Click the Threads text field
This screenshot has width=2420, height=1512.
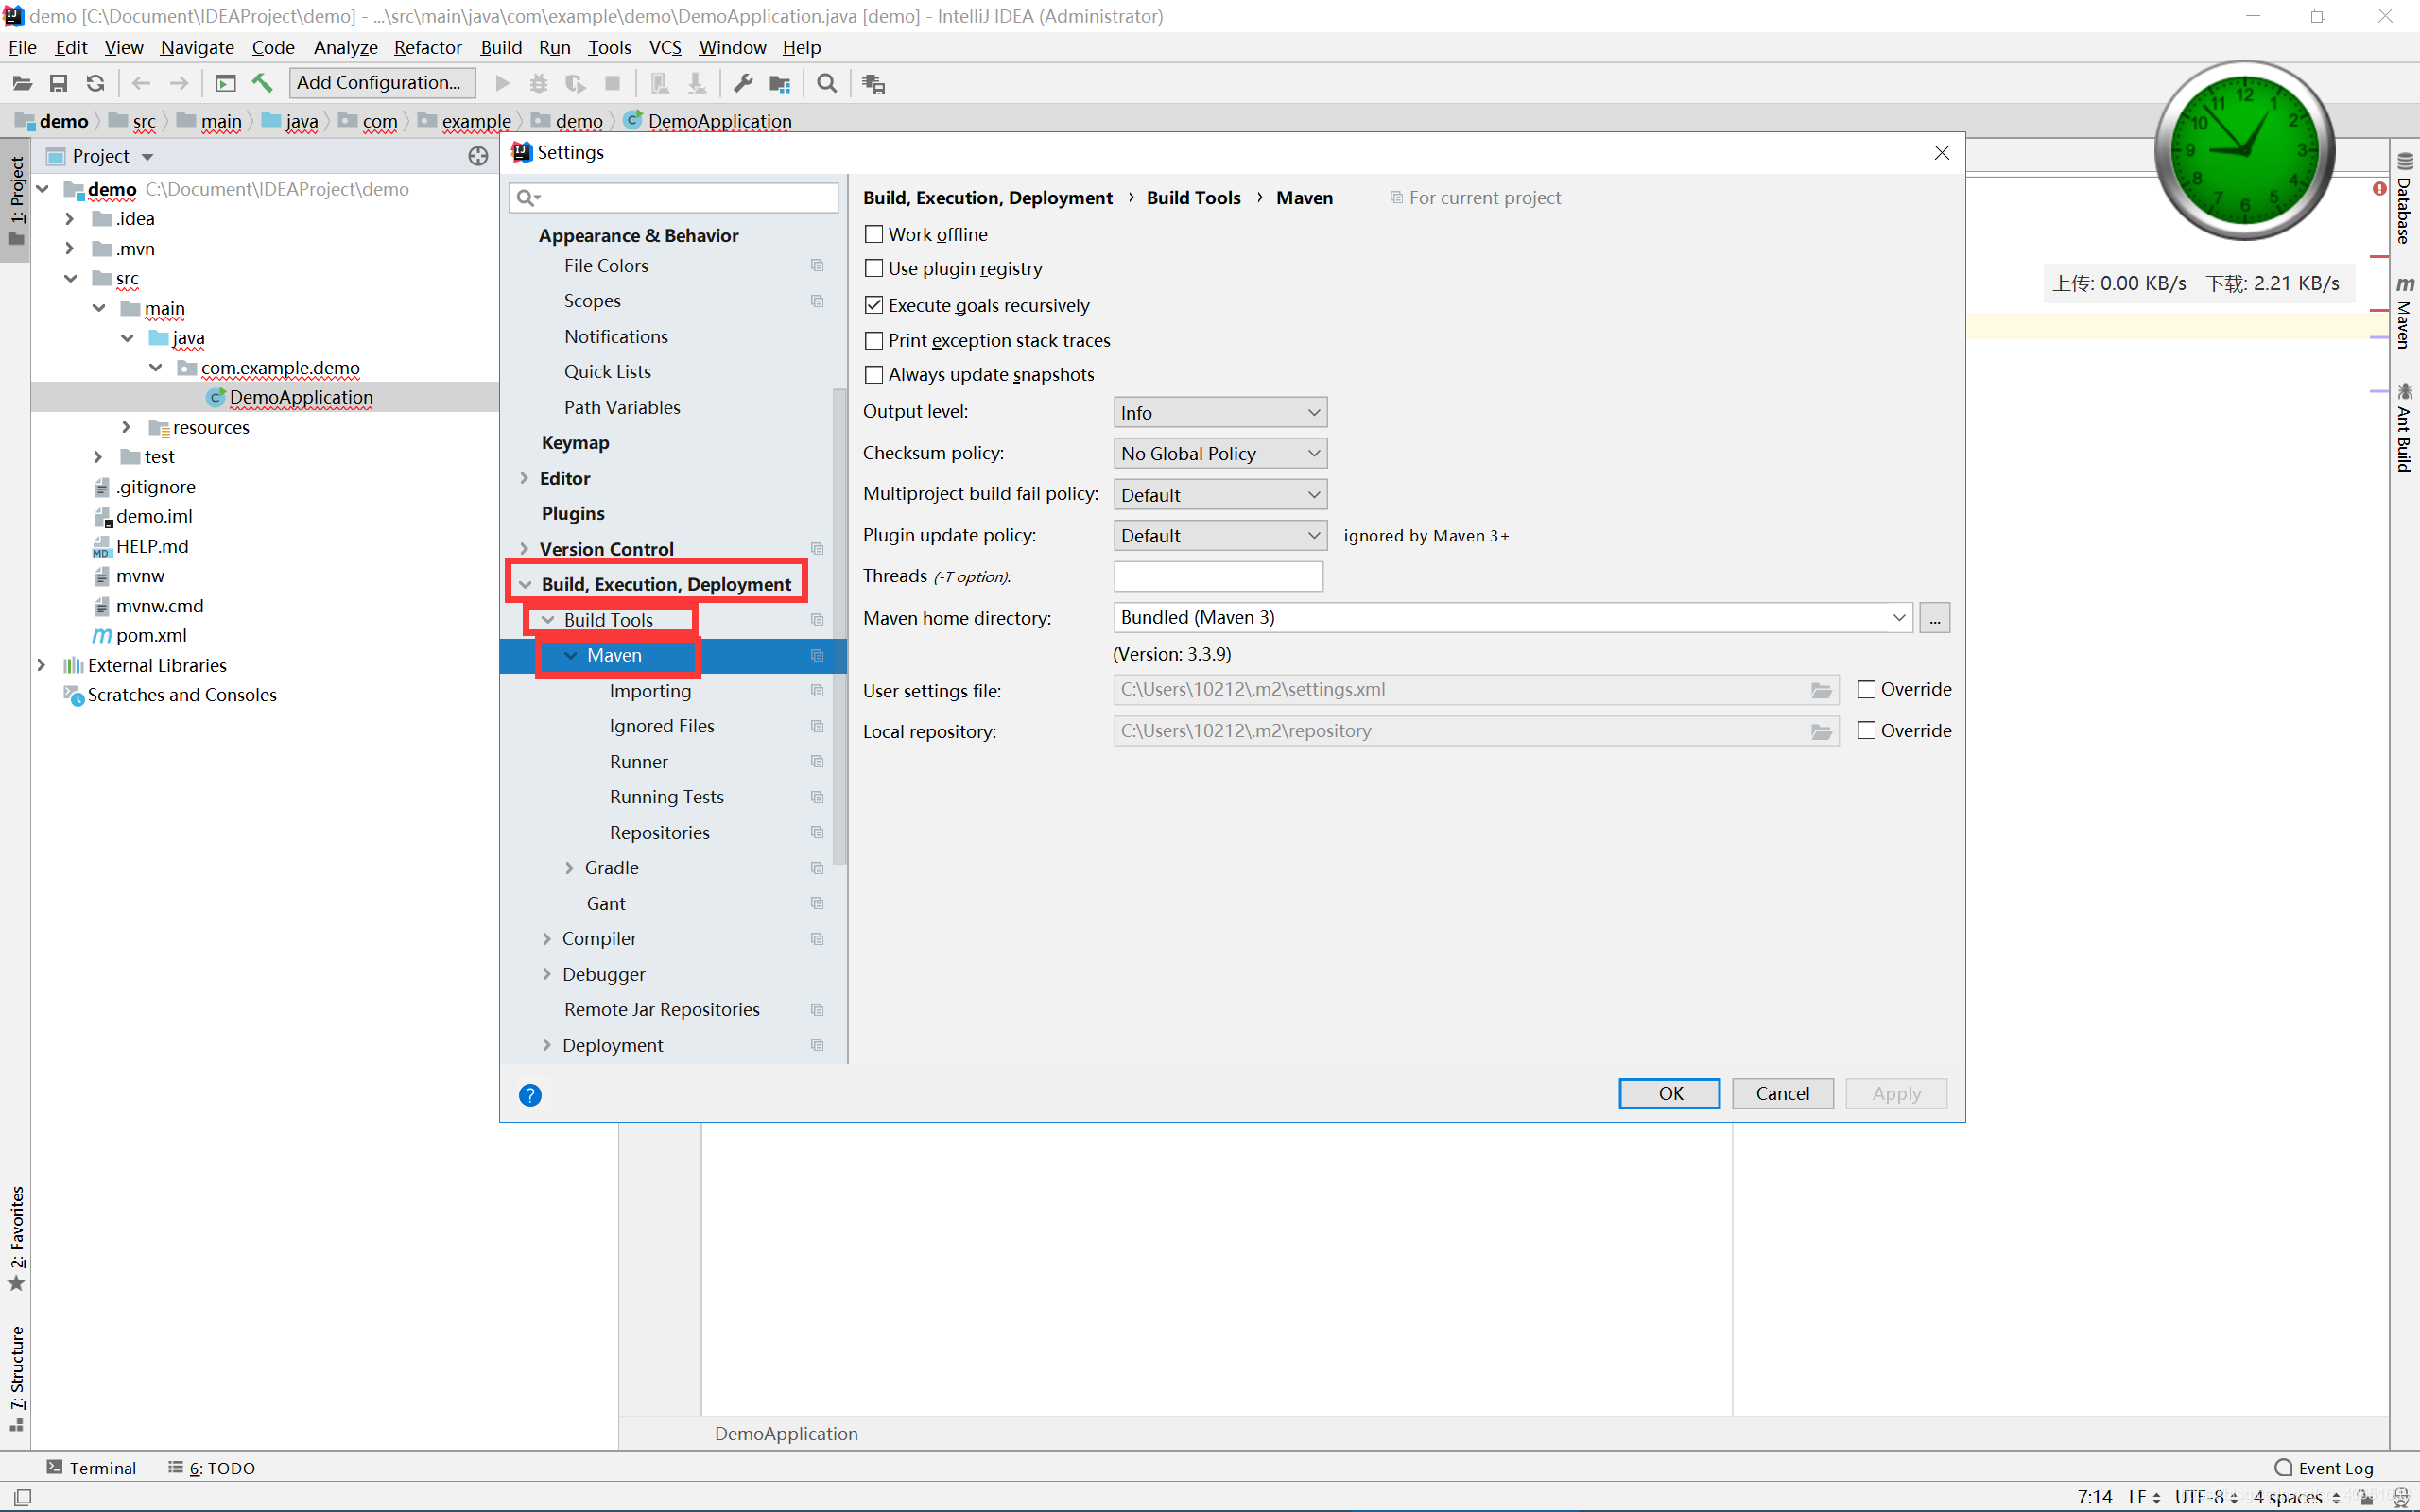coord(1218,576)
